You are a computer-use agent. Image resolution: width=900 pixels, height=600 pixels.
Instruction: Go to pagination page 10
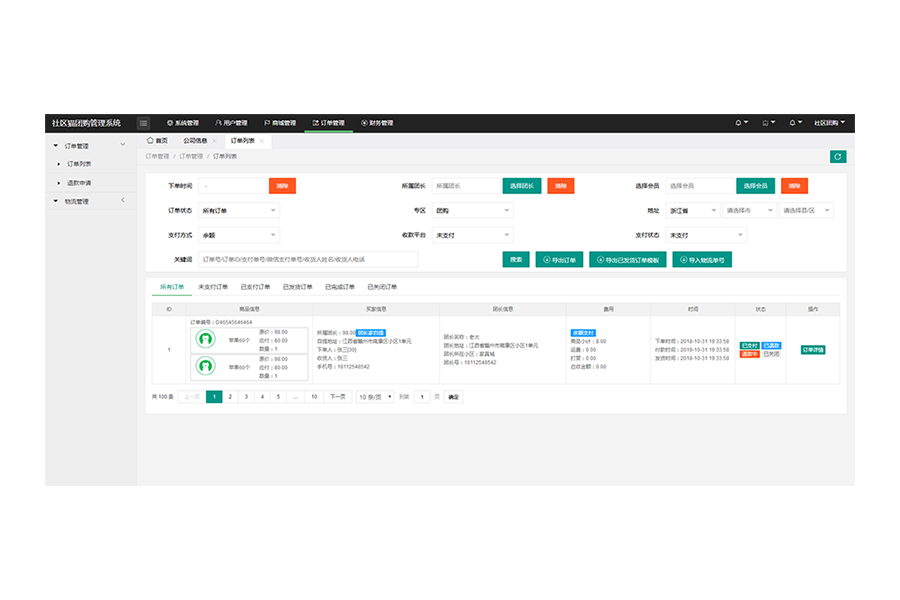(x=314, y=397)
